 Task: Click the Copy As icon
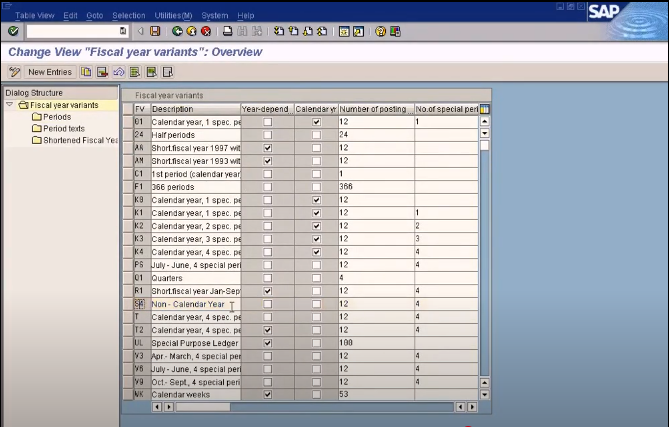pos(86,72)
